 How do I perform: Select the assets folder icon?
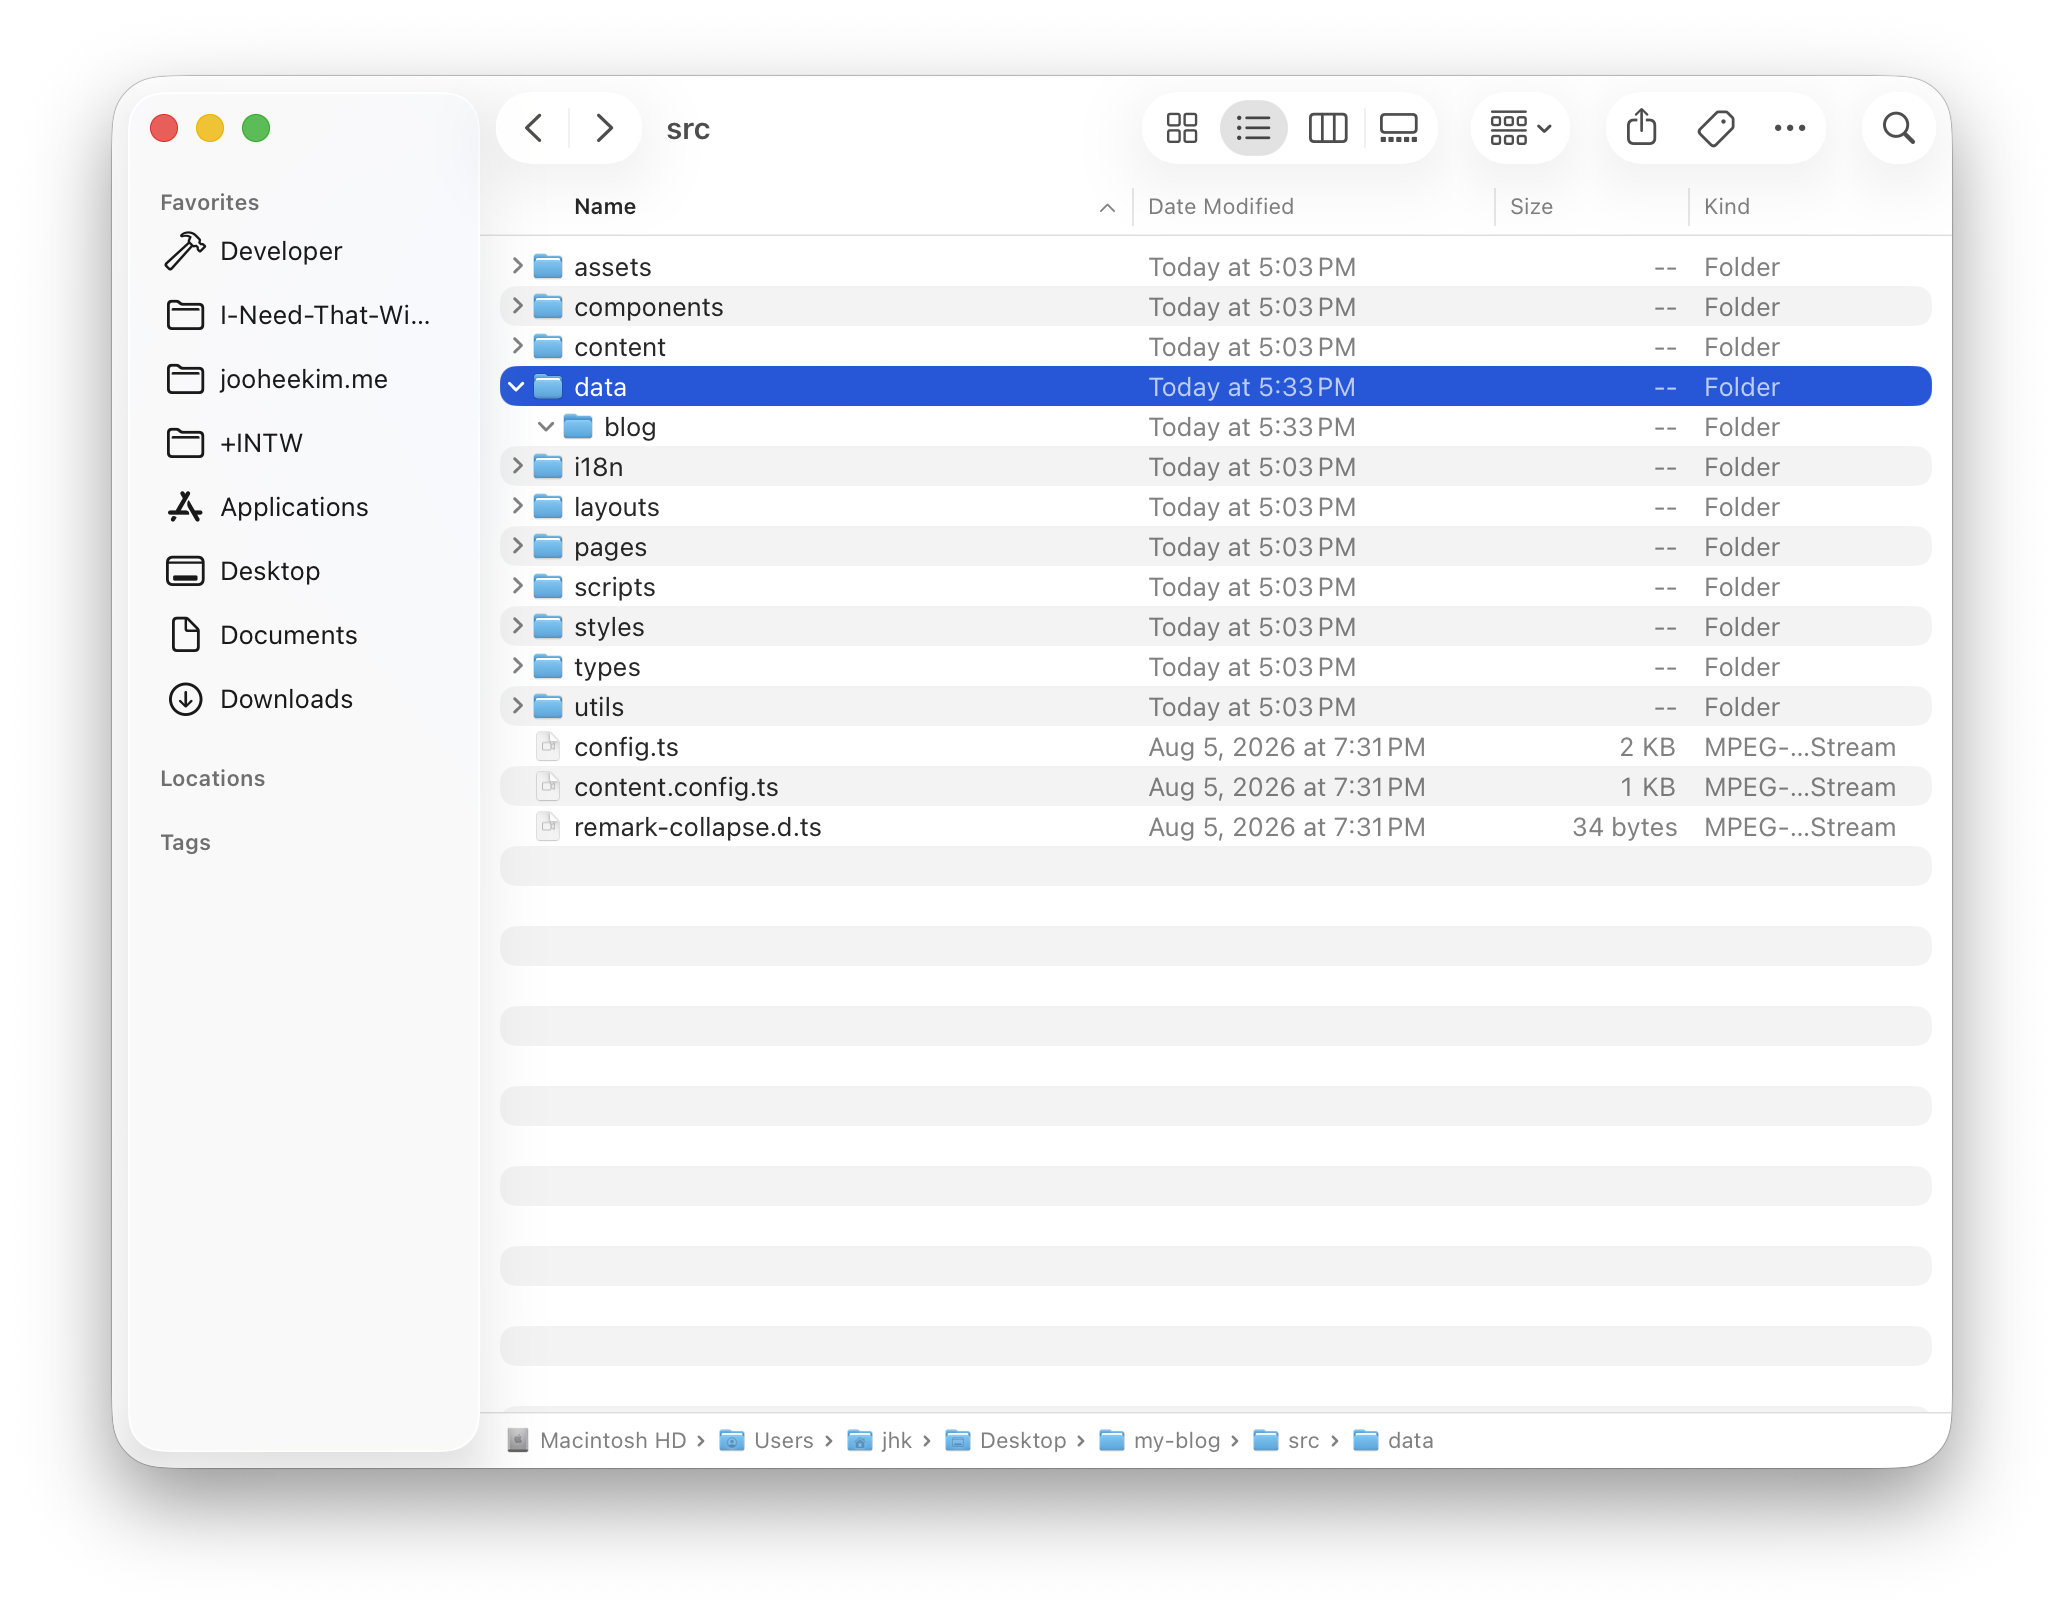coord(548,266)
